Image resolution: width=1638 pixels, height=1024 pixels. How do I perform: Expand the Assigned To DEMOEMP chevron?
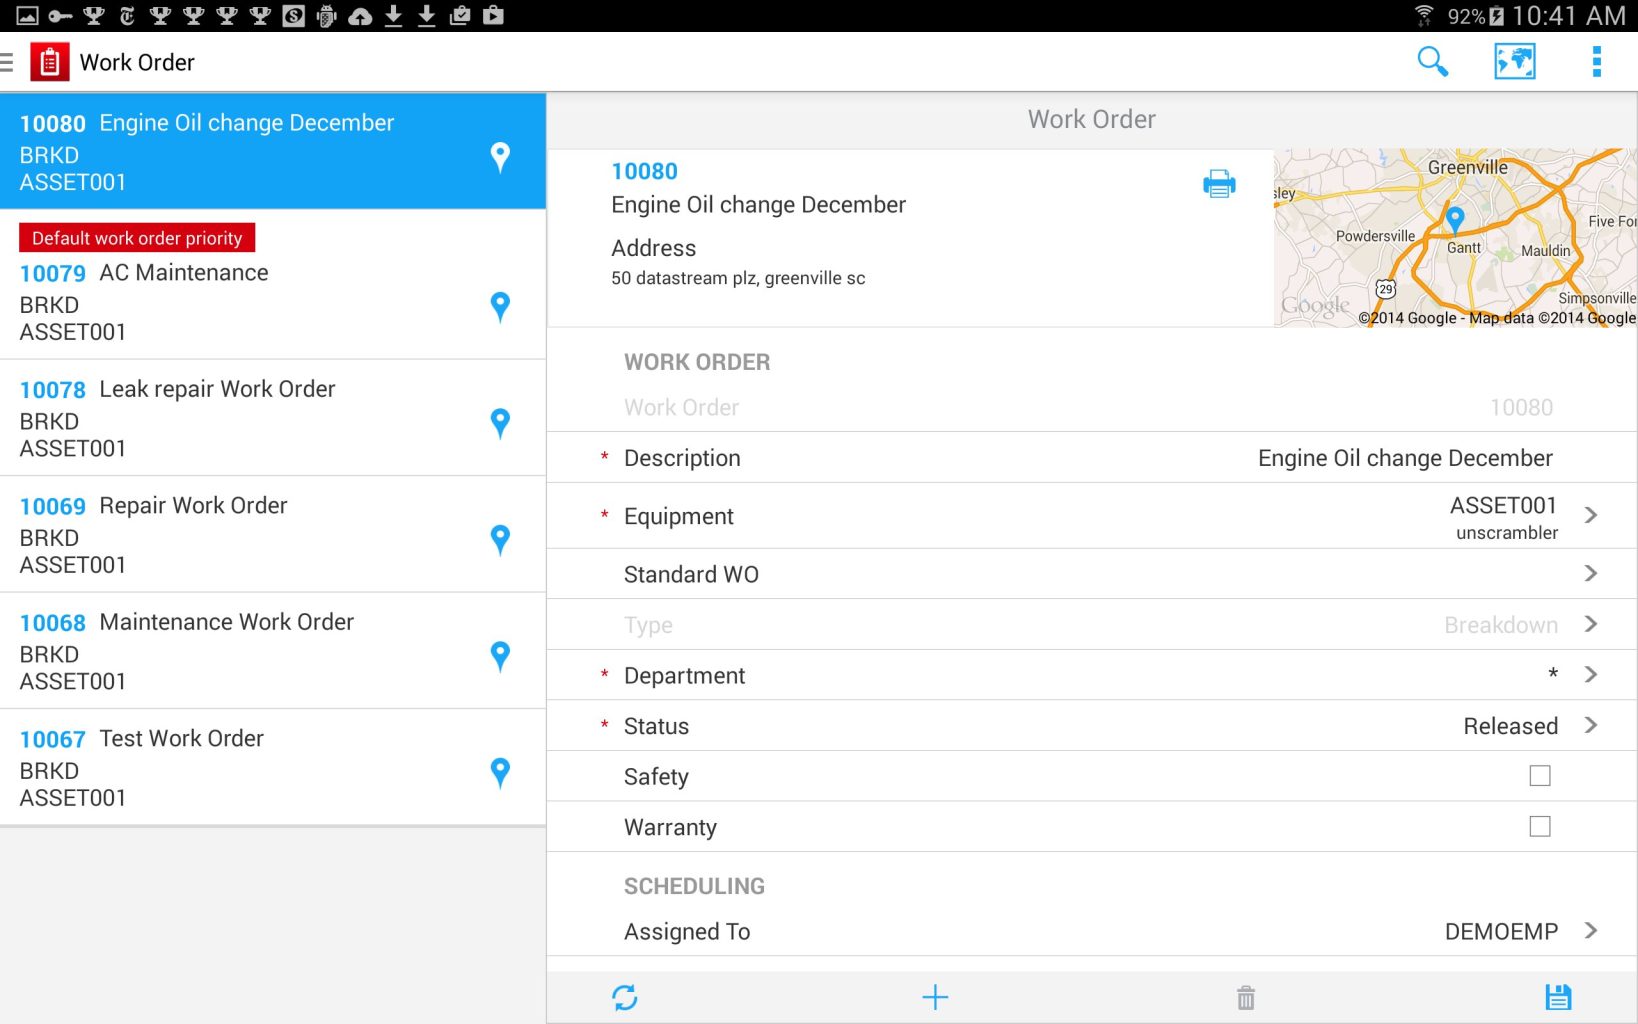[1591, 931]
